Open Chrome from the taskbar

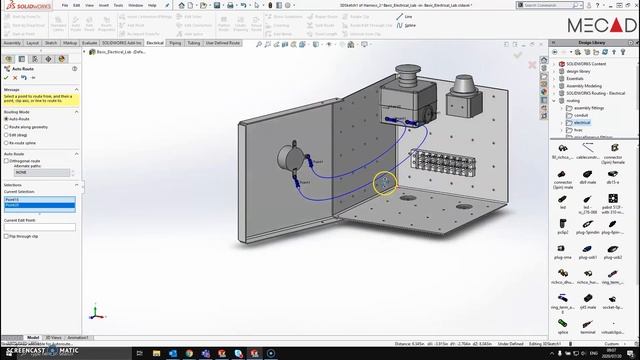coord(189,353)
